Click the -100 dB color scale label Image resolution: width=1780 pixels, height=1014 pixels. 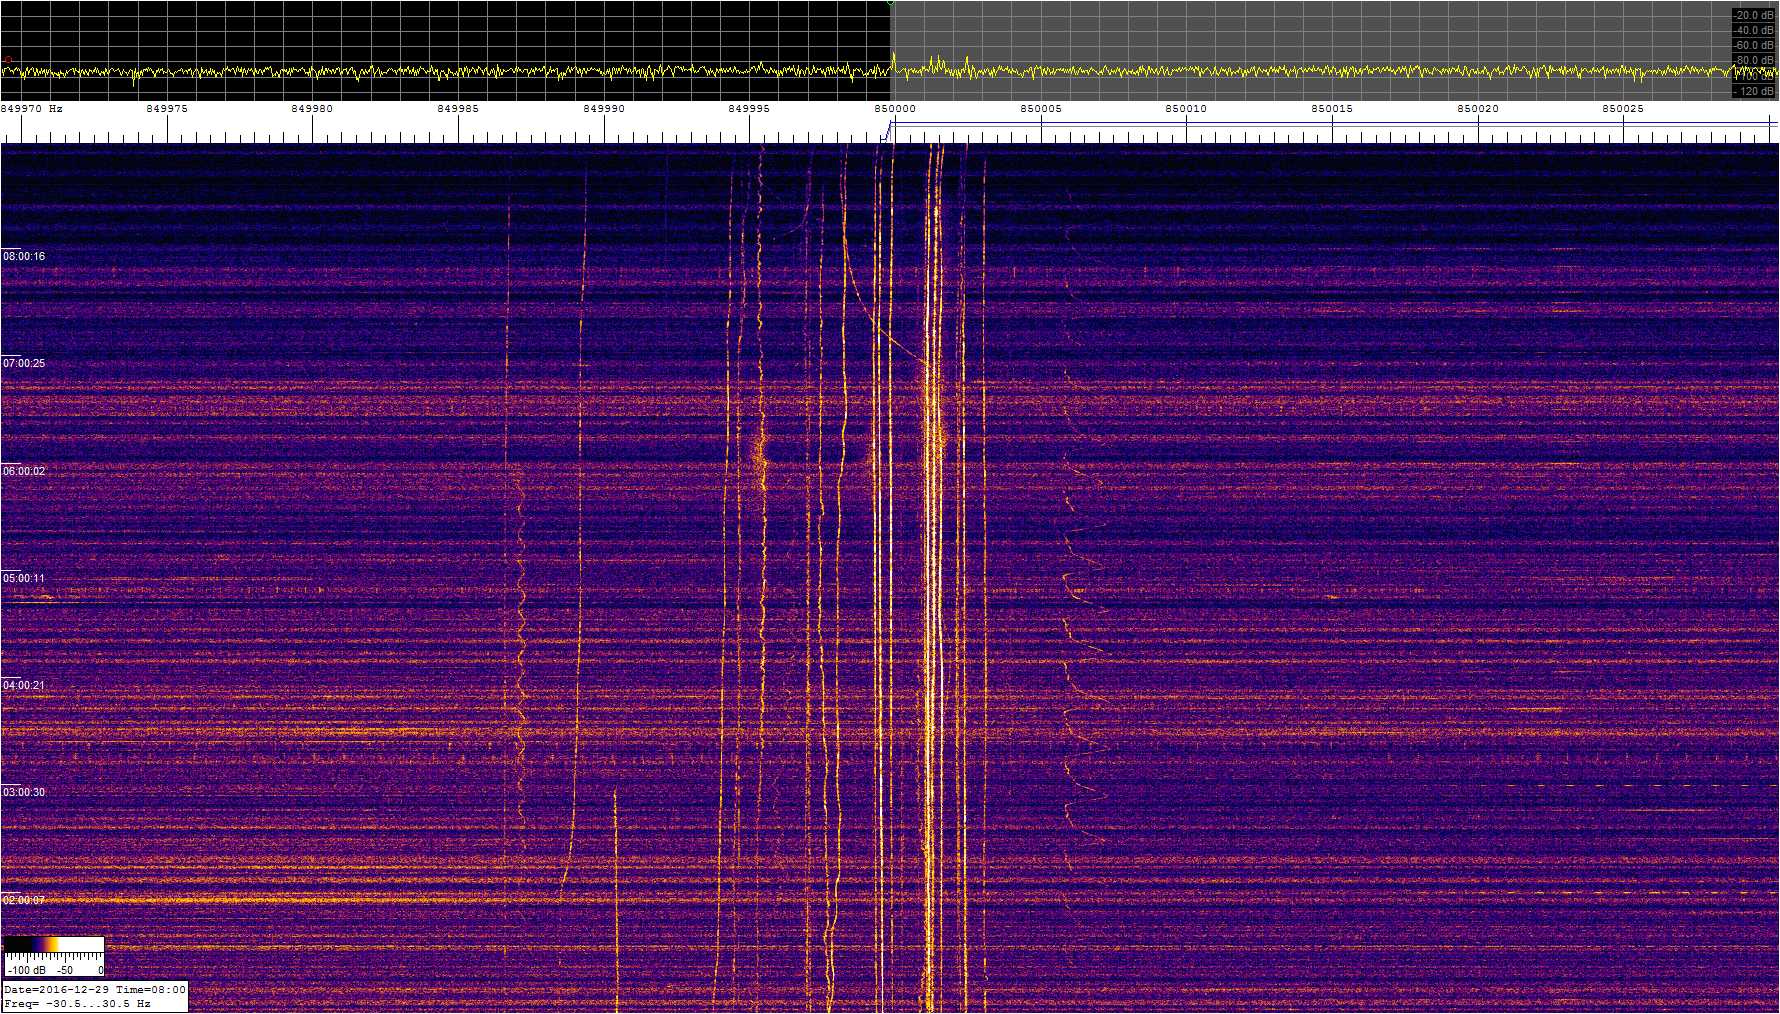point(26,970)
